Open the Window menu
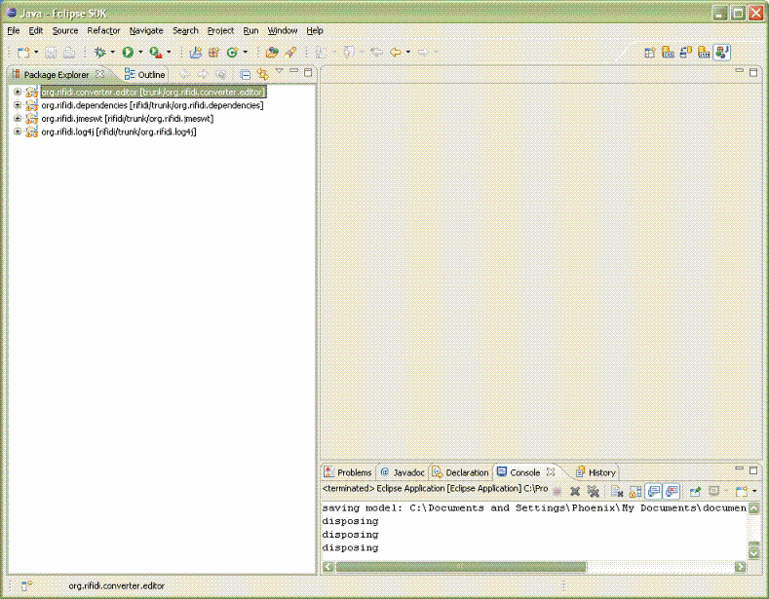Viewport: 769px width, 599px height. point(282,30)
